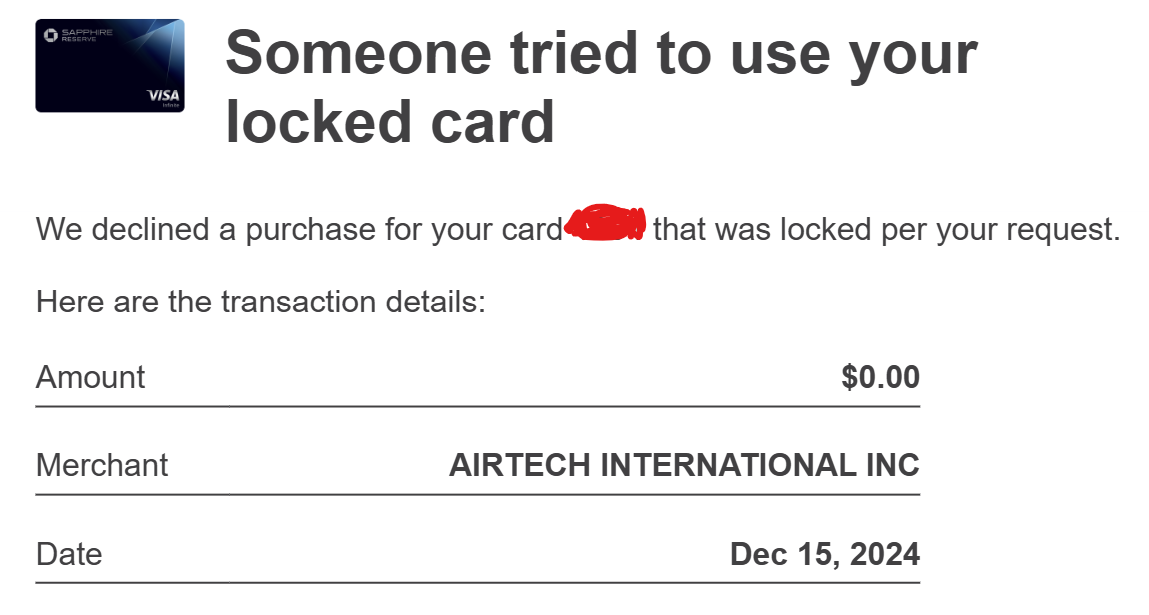
Task: Click the AIRTECH INTERNATIONAL INC merchant name
Action: pyautogui.click(x=684, y=465)
